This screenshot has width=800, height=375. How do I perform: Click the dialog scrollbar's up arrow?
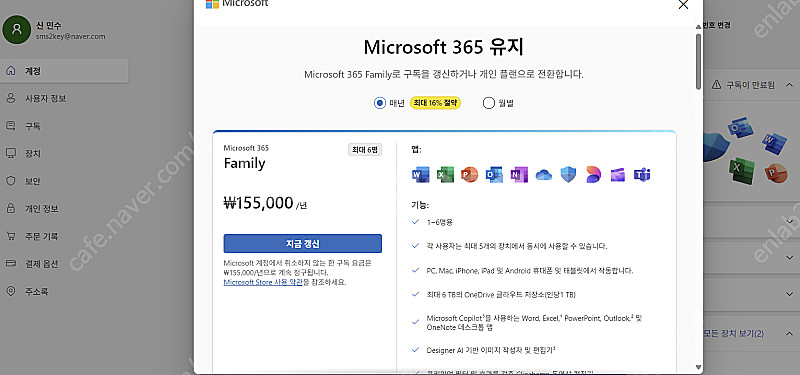pos(698,27)
